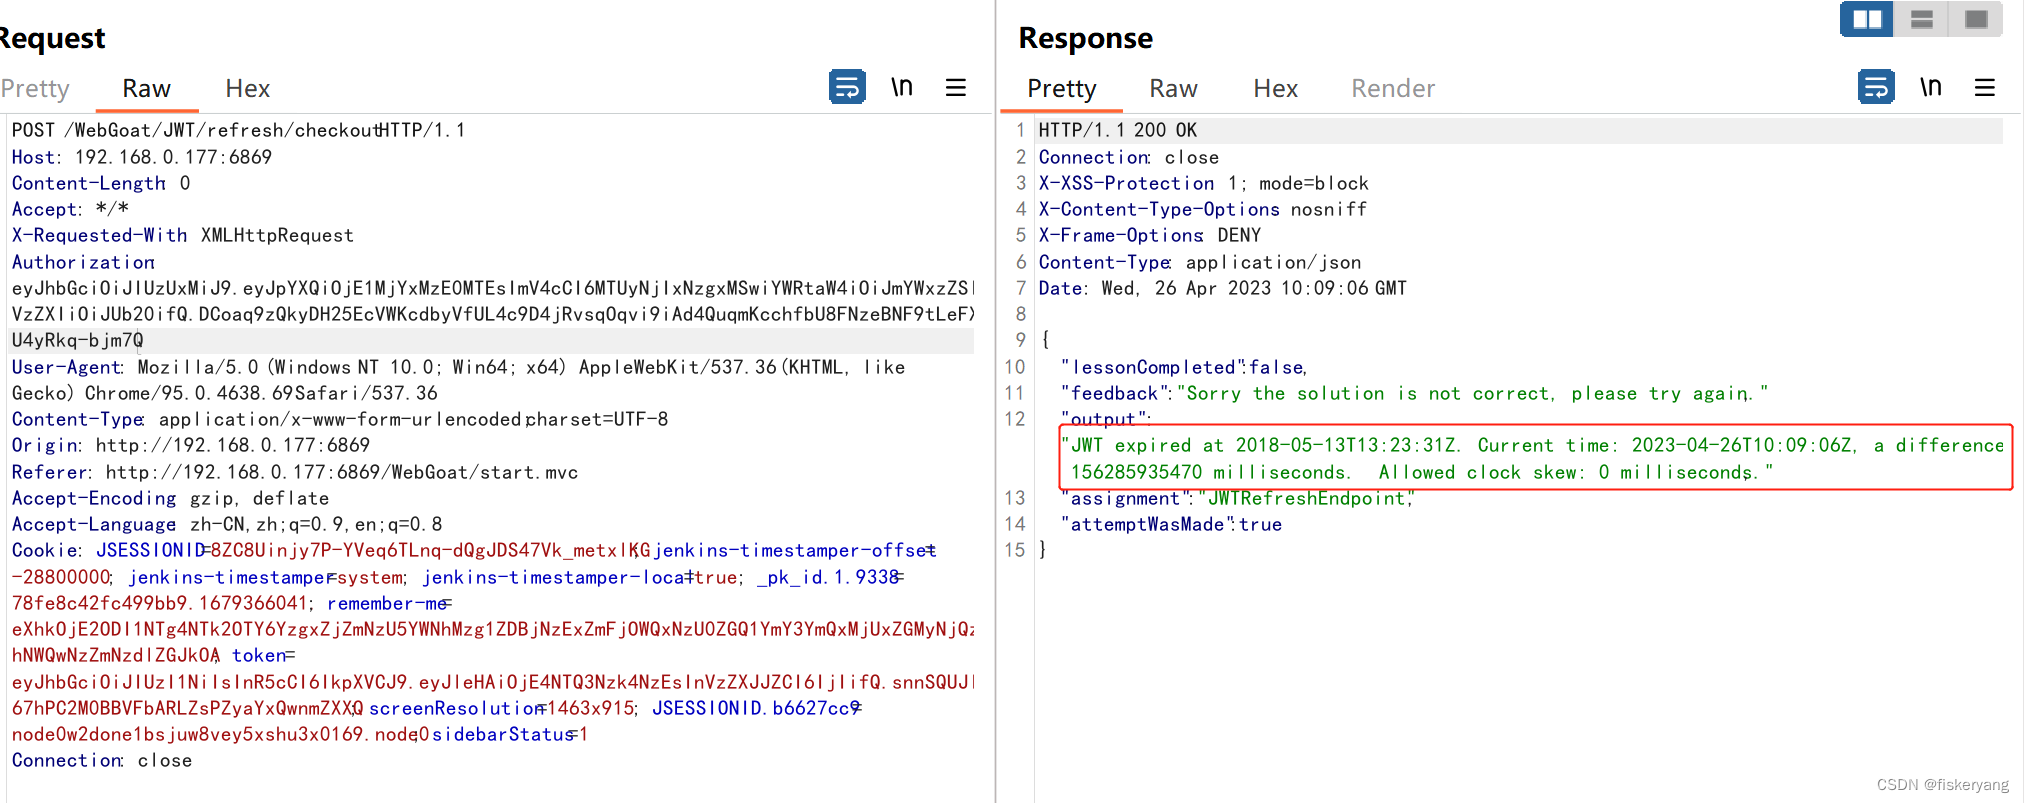2024x803 pixels.
Task: Click the HTTP/1.1 200 OK status line
Action: (1118, 130)
